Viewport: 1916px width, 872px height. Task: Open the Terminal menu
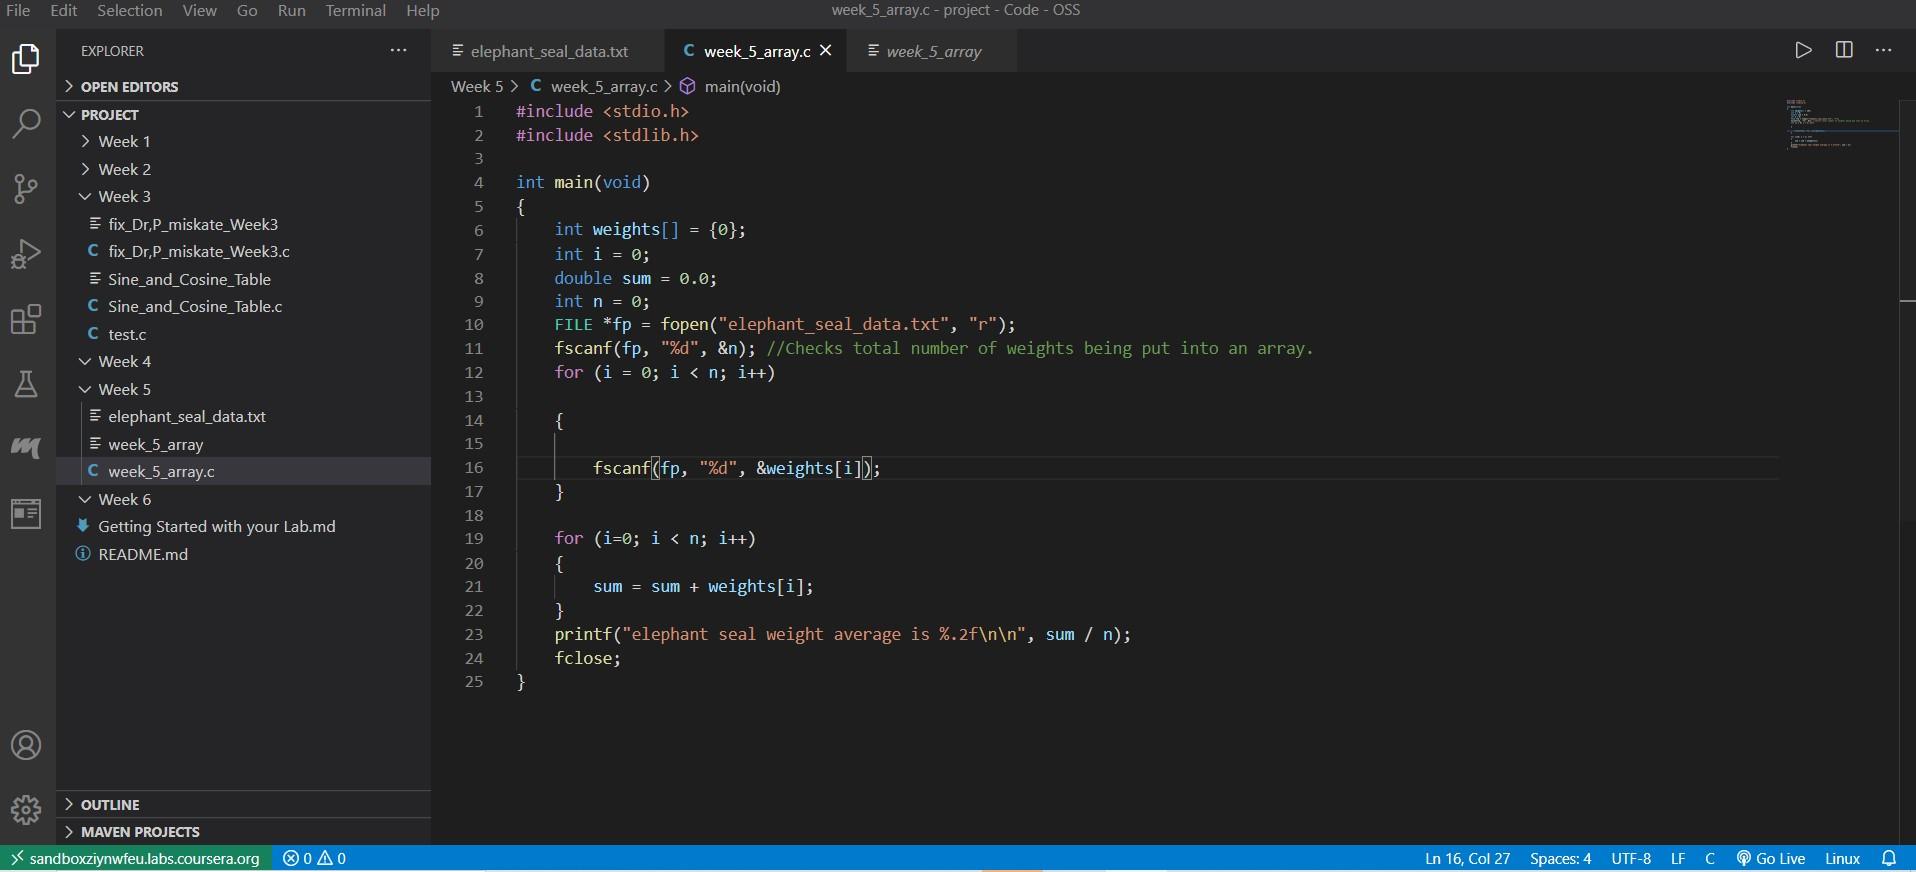click(355, 11)
